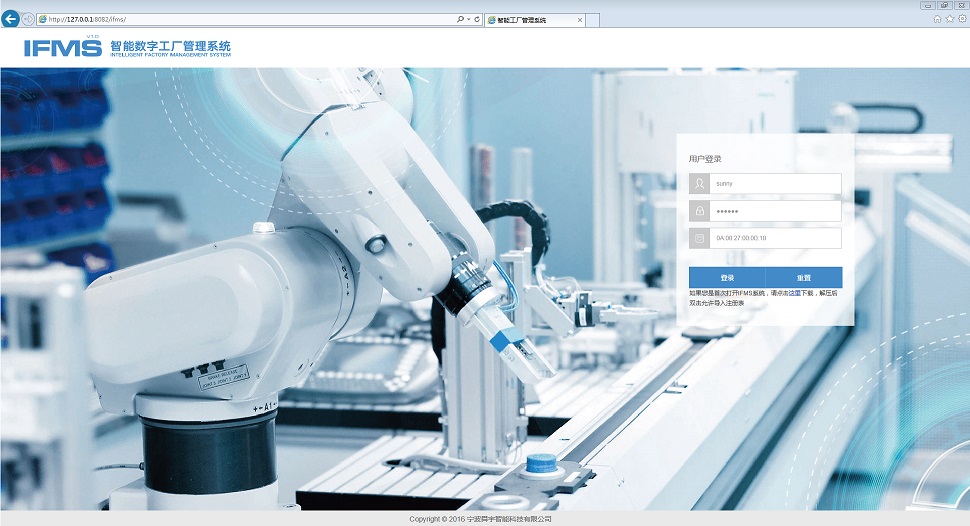This screenshot has width=970, height=526.
Task: Click the refresh icon in address bar
Action: pyautogui.click(x=477, y=19)
